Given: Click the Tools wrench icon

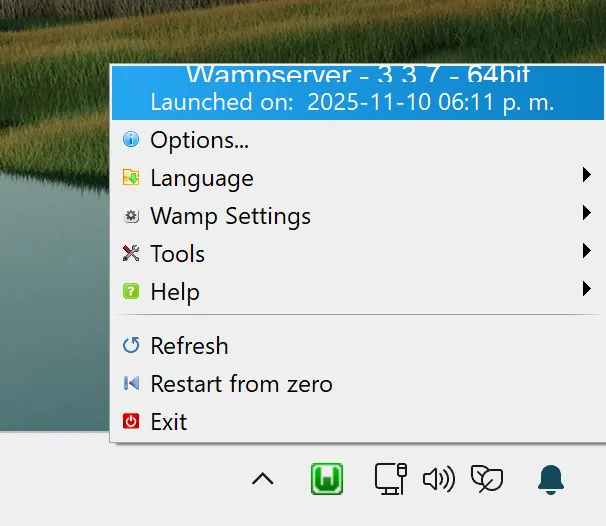Looking at the screenshot, I should pyautogui.click(x=131, y=254).
